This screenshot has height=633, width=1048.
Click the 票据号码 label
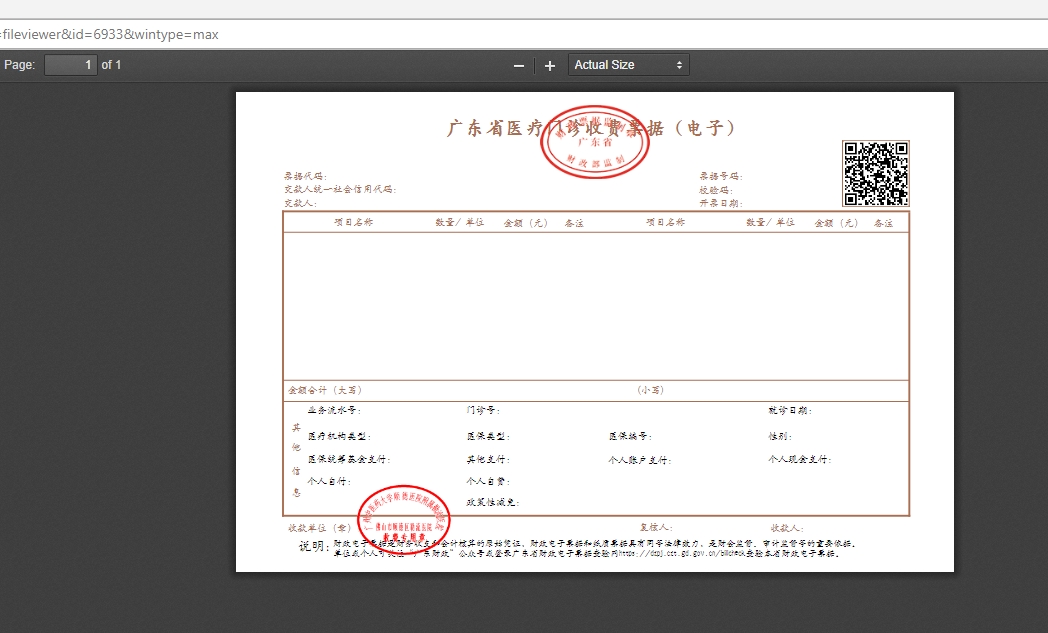[720, 176]
